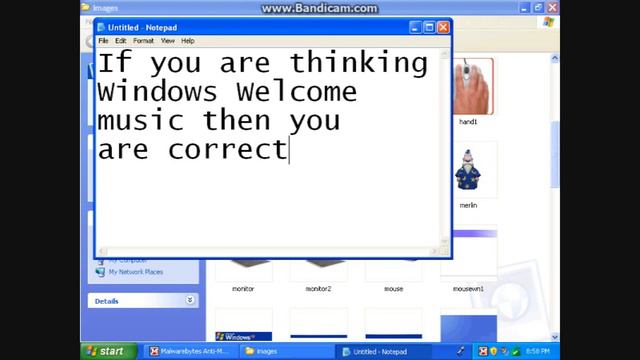Image resolution: width=640 pixels, height=360 pixels.
Task: Click the images window vertical scrollbar thumb
Action: [x=555, y=154]
